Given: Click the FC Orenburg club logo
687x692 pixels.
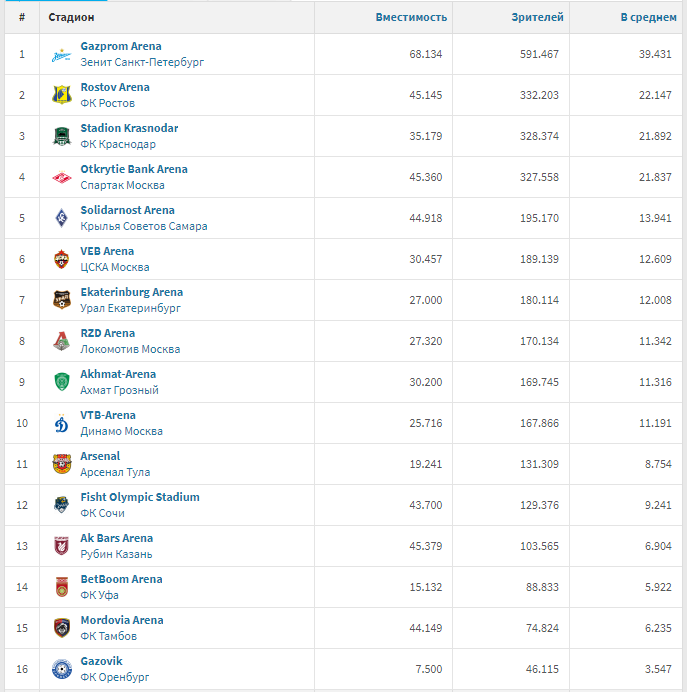Looking at the screenshot, I should pyautogui.click(x=62, y=670).
